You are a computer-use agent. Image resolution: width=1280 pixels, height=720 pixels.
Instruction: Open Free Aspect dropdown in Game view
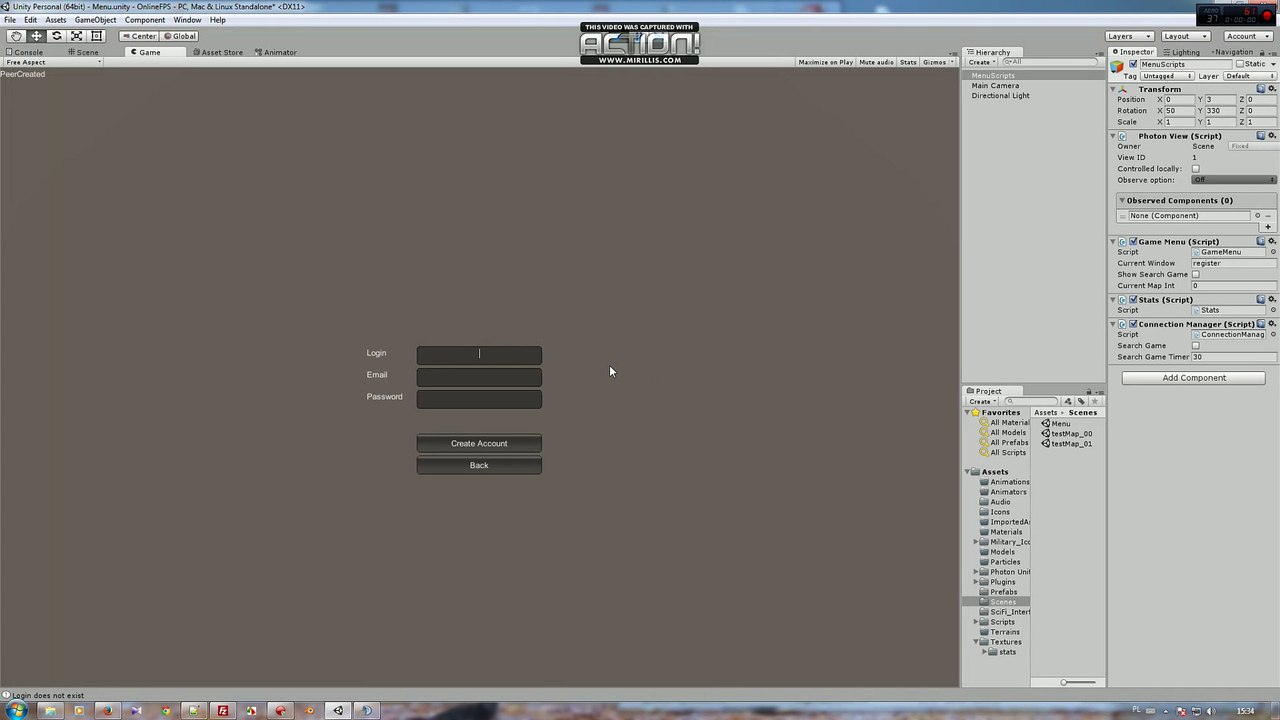coord(52,62)
